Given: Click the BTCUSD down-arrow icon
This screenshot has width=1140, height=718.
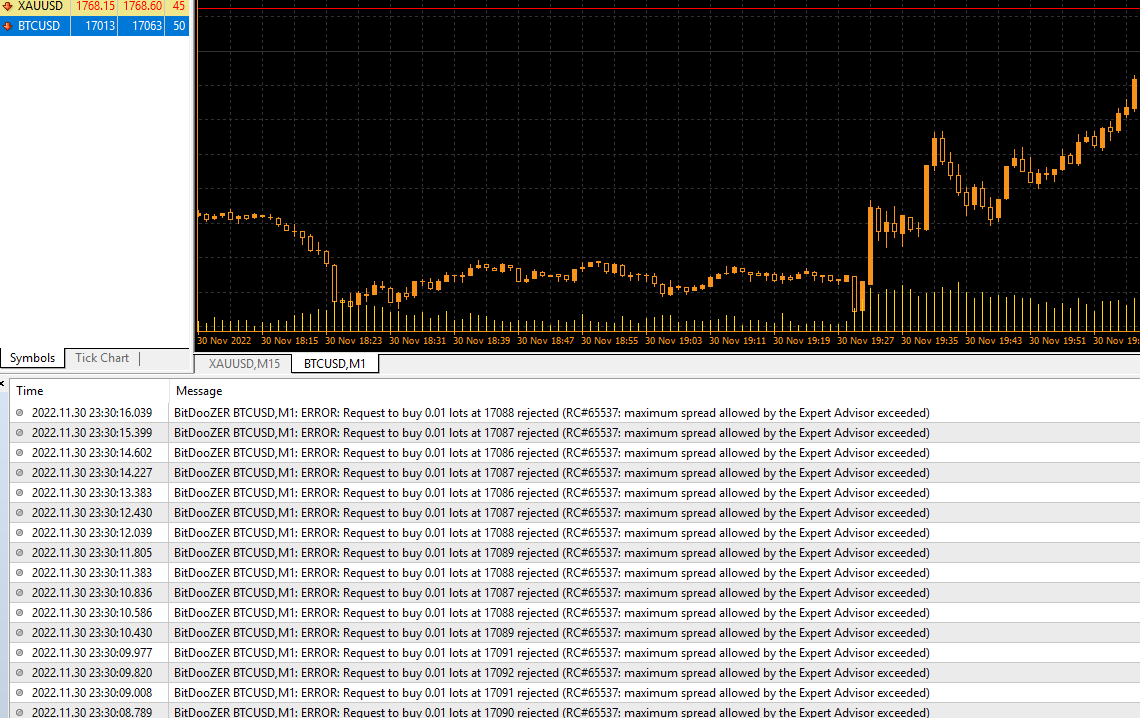Looking at the screenshot, I should (7, 26).
